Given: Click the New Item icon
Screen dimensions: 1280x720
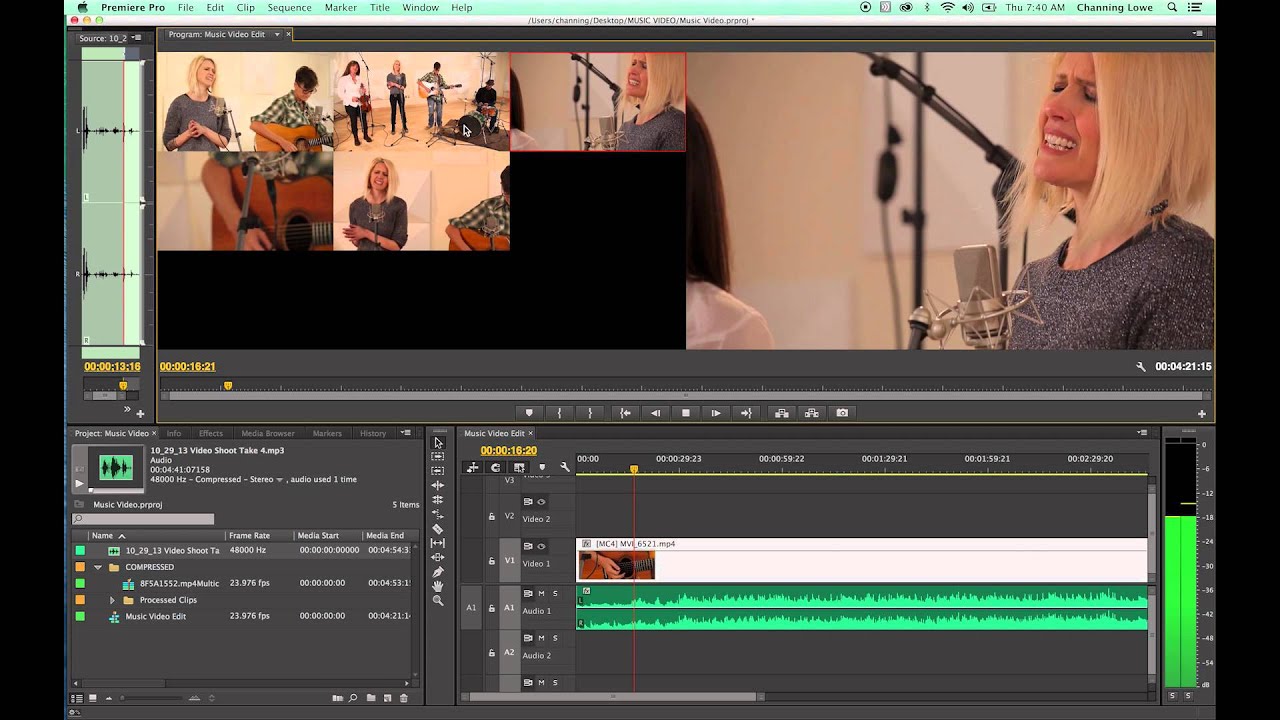Looking at the screenshot, I should click(x=387, y=698).
